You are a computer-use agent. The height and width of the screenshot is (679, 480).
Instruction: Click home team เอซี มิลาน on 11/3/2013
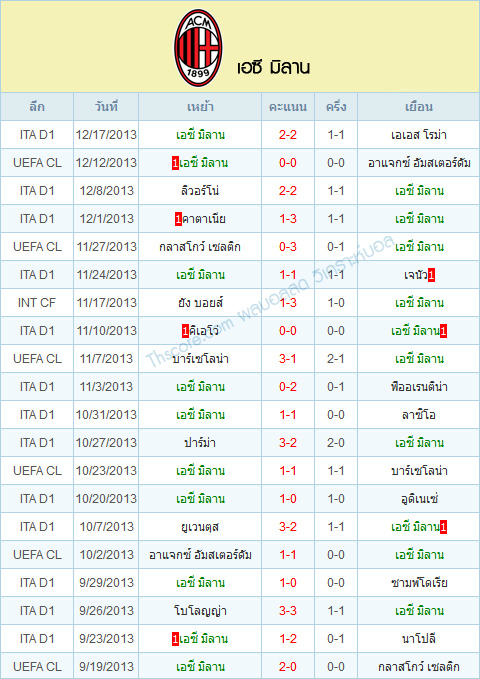(200, 387)
